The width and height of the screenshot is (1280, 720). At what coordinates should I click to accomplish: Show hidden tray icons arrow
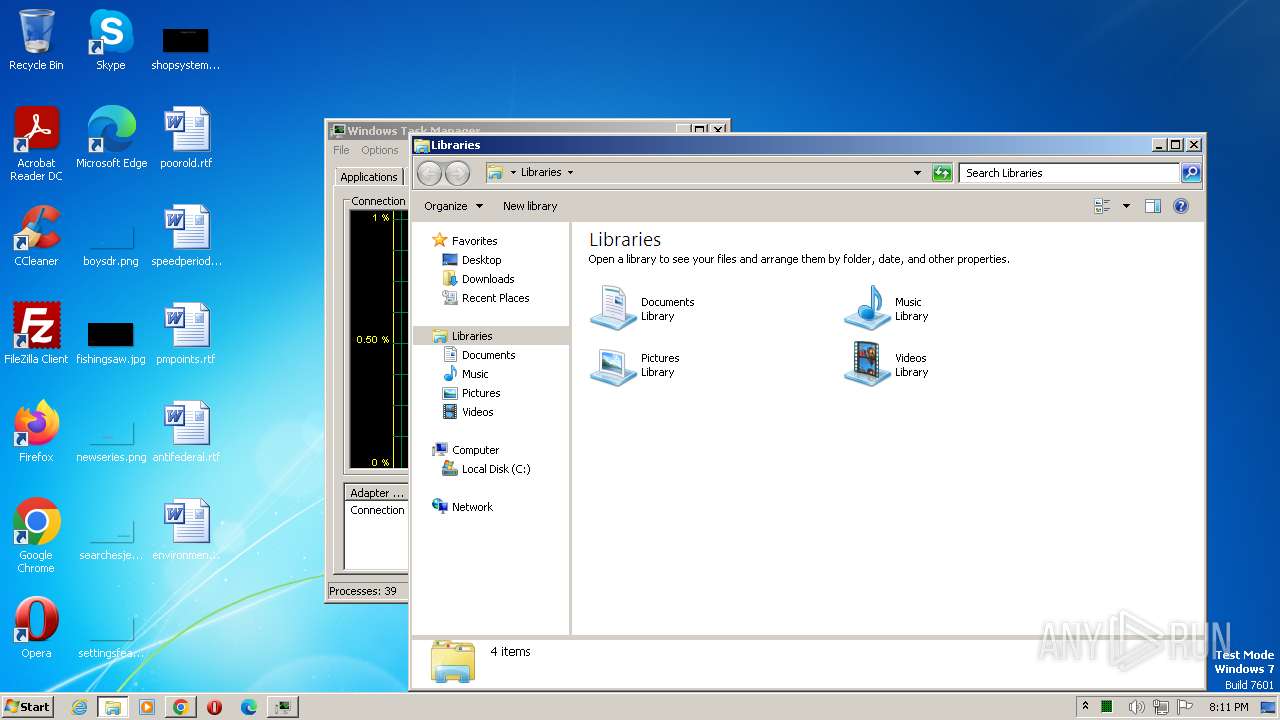pos(1085,707)
